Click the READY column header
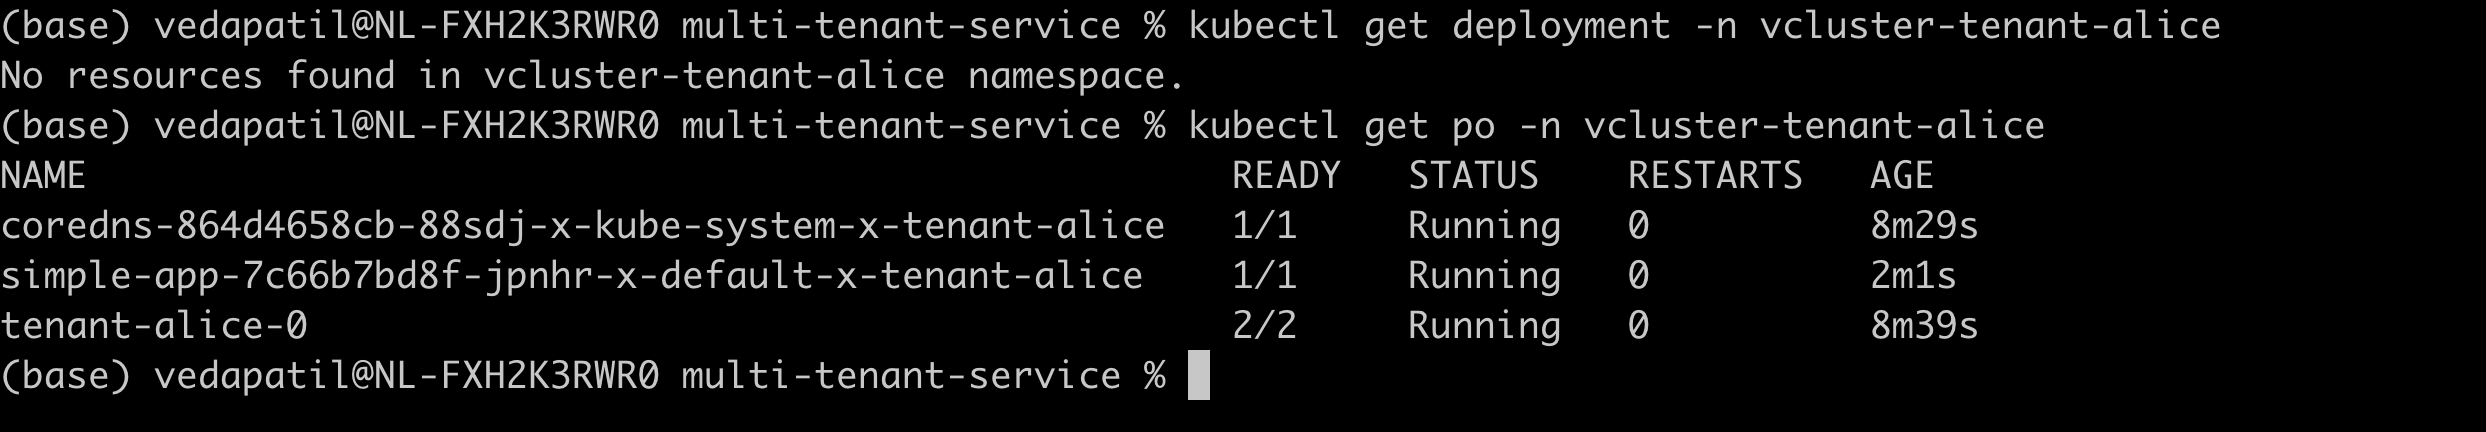The height and width of the screenshot is (432, 2486). [1286, 176]
